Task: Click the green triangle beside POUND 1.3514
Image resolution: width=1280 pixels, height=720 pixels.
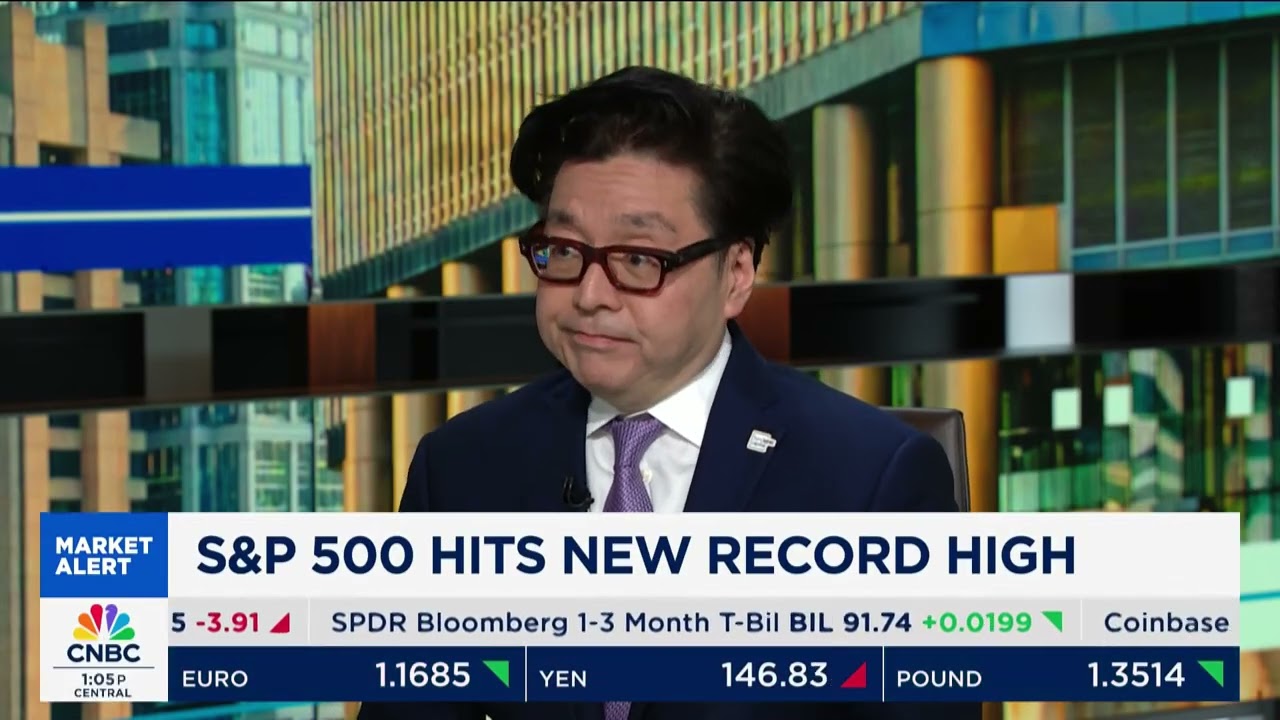Action: [1211, 674]
